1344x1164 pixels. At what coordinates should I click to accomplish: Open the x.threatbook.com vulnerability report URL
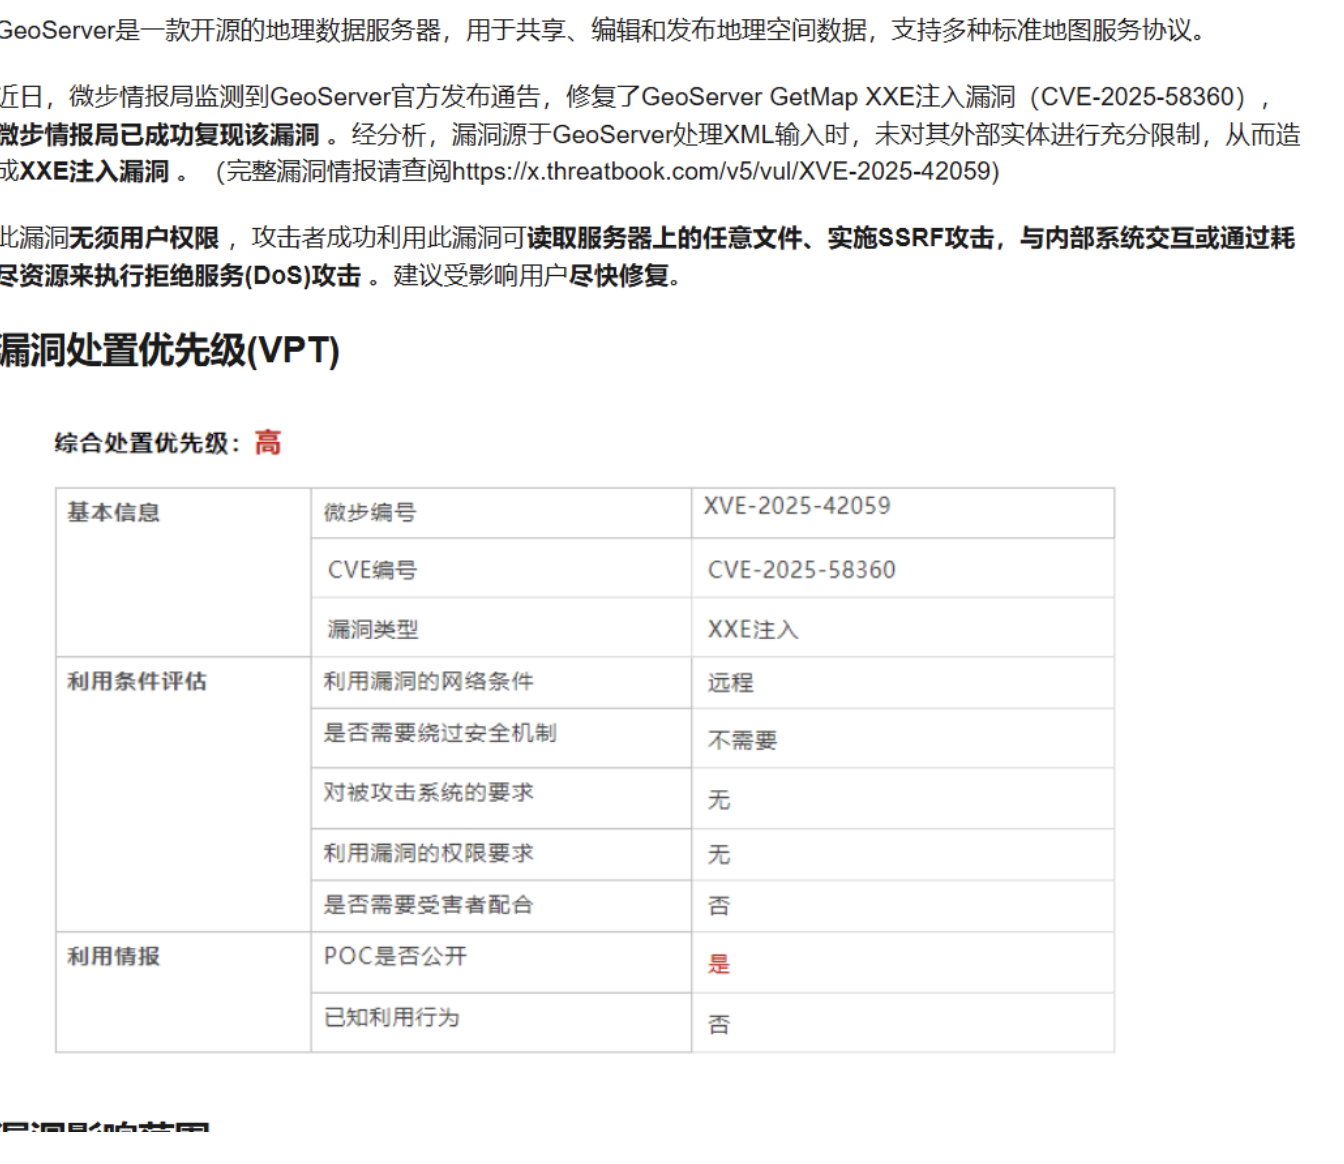[x=722, y=171]
